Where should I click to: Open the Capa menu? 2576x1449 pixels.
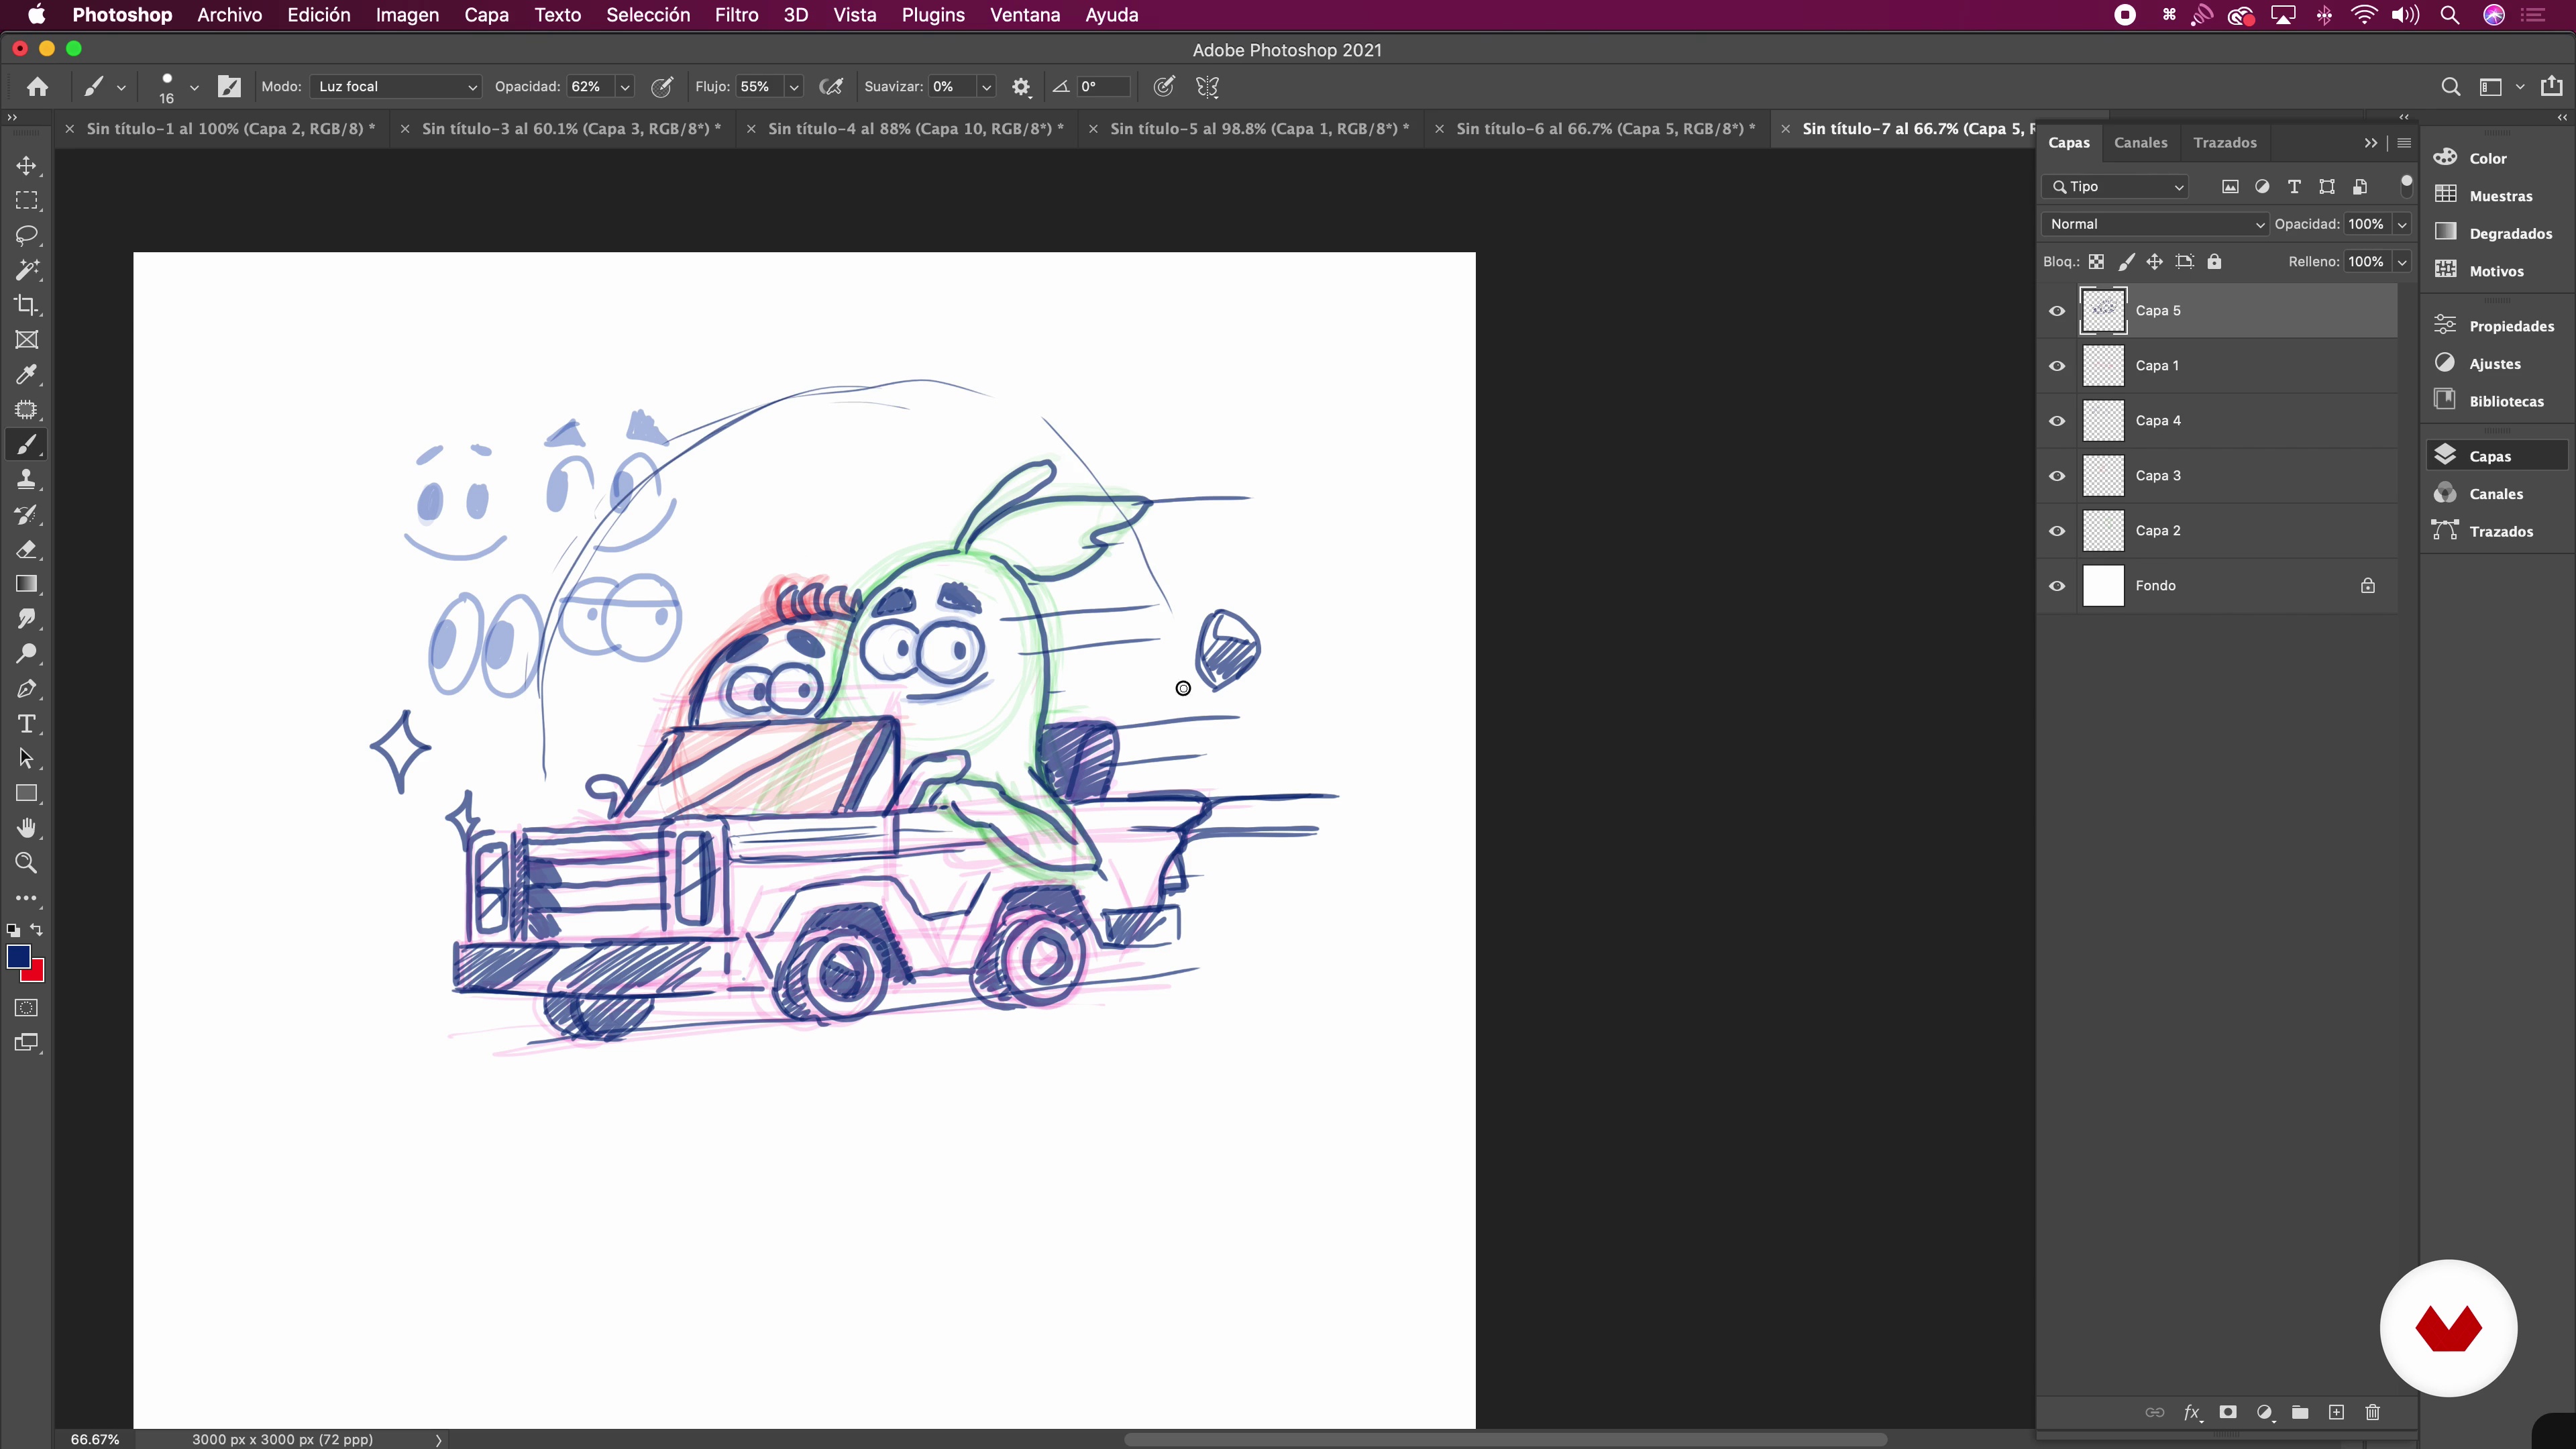pyautogui.click(x=486, y=15)
